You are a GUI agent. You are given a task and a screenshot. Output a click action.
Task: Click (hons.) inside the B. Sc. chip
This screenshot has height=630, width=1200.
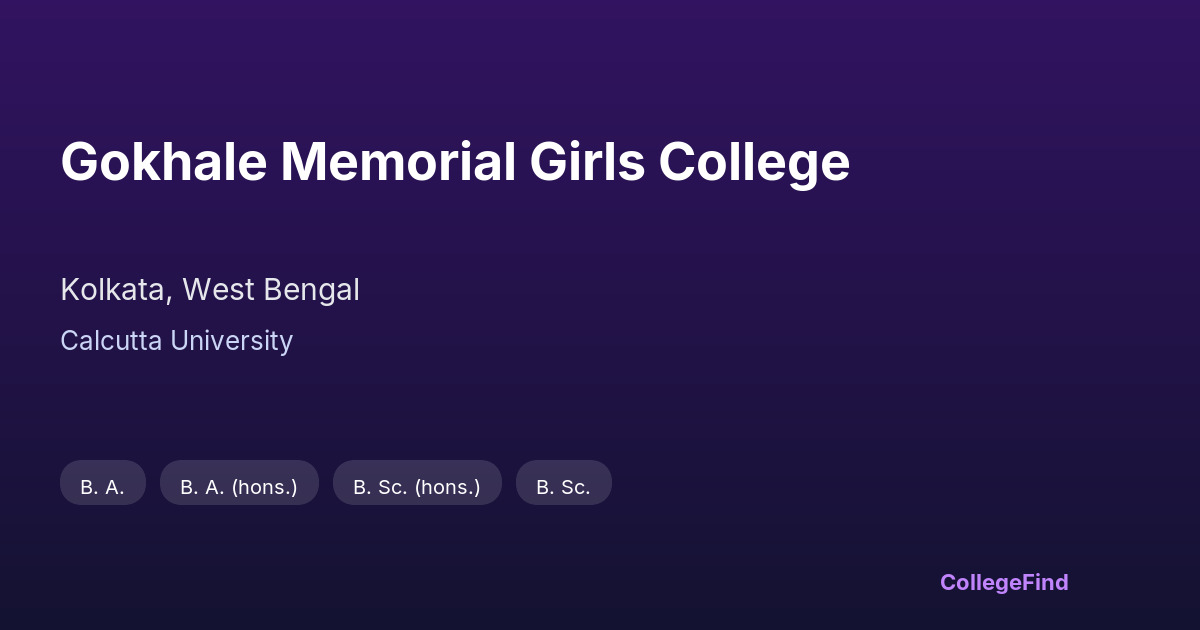[x=447, y=487]
